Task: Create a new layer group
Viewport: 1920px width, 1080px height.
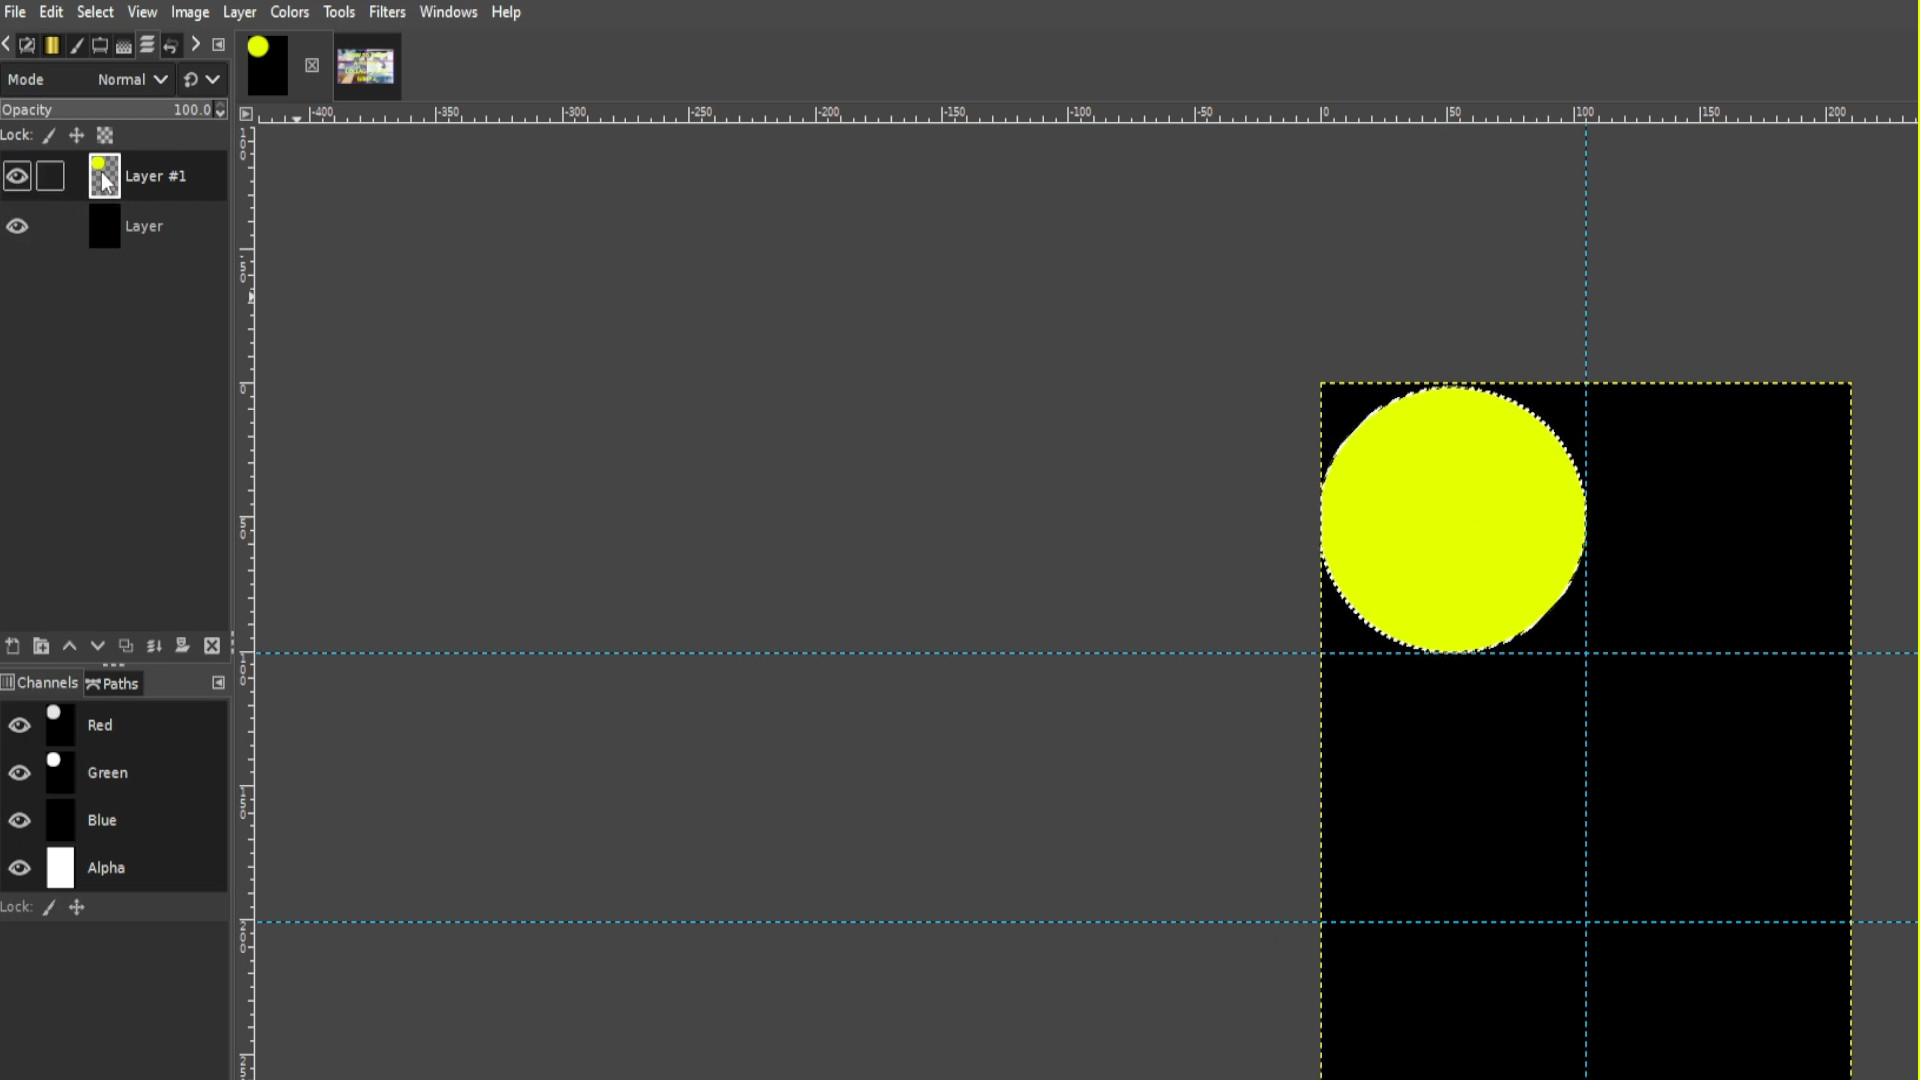Action: 41,646
